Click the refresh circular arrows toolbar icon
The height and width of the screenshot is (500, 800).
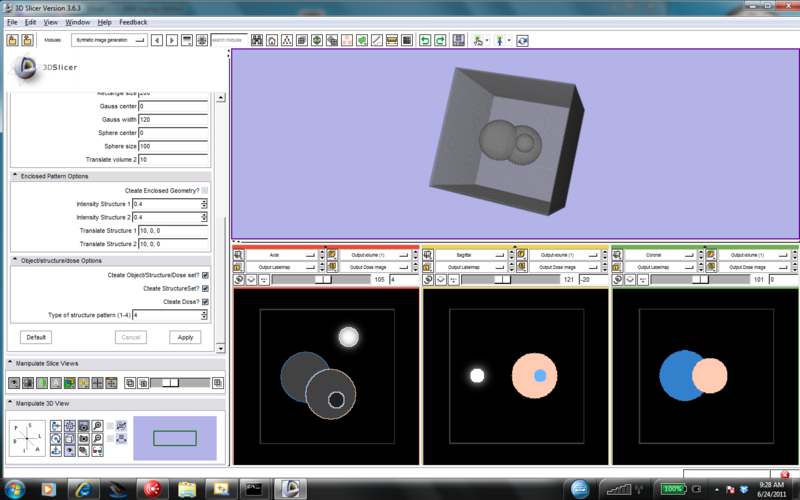pos(522,41)
